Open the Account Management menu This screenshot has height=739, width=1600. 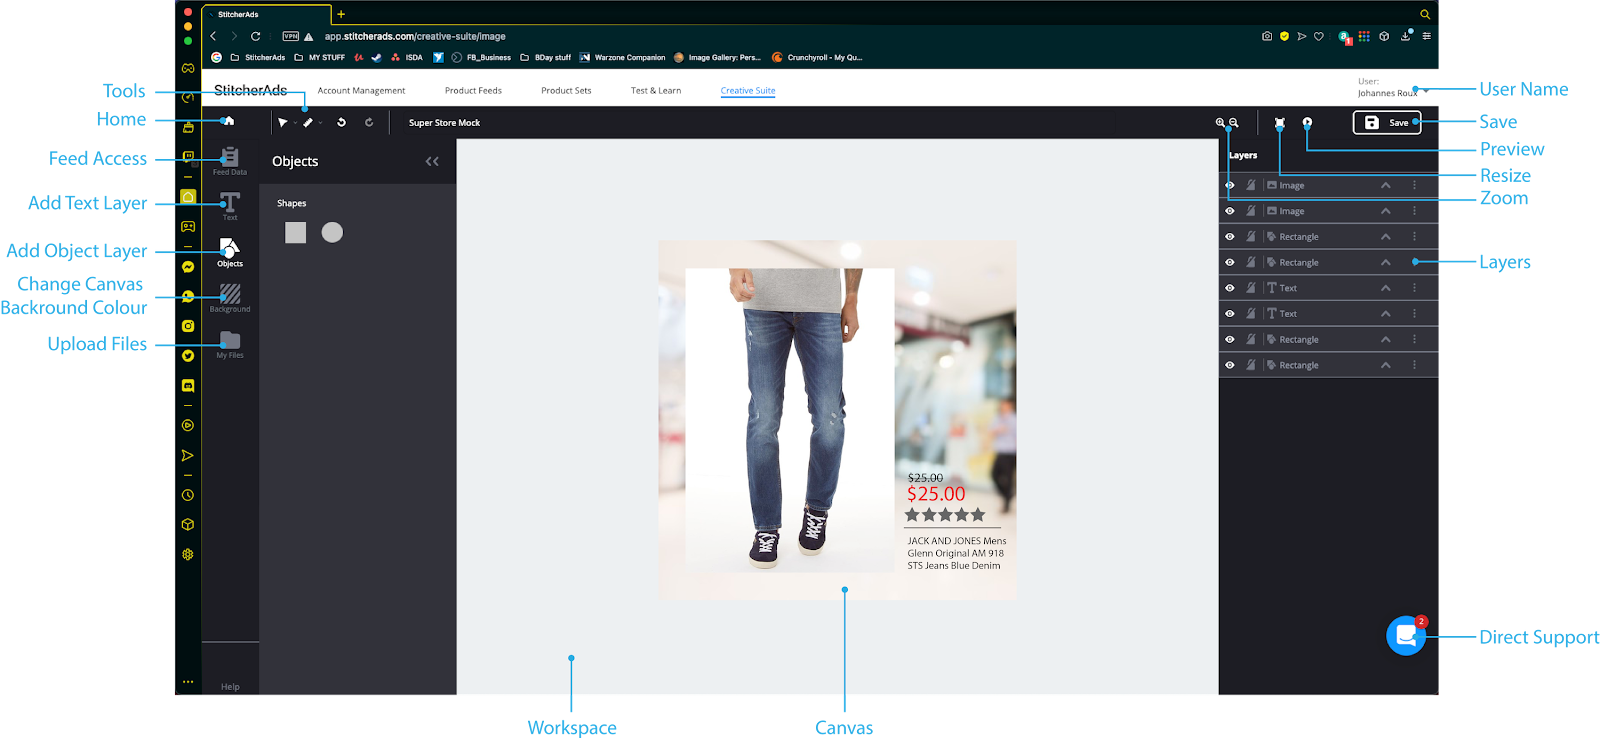[361, 91]
